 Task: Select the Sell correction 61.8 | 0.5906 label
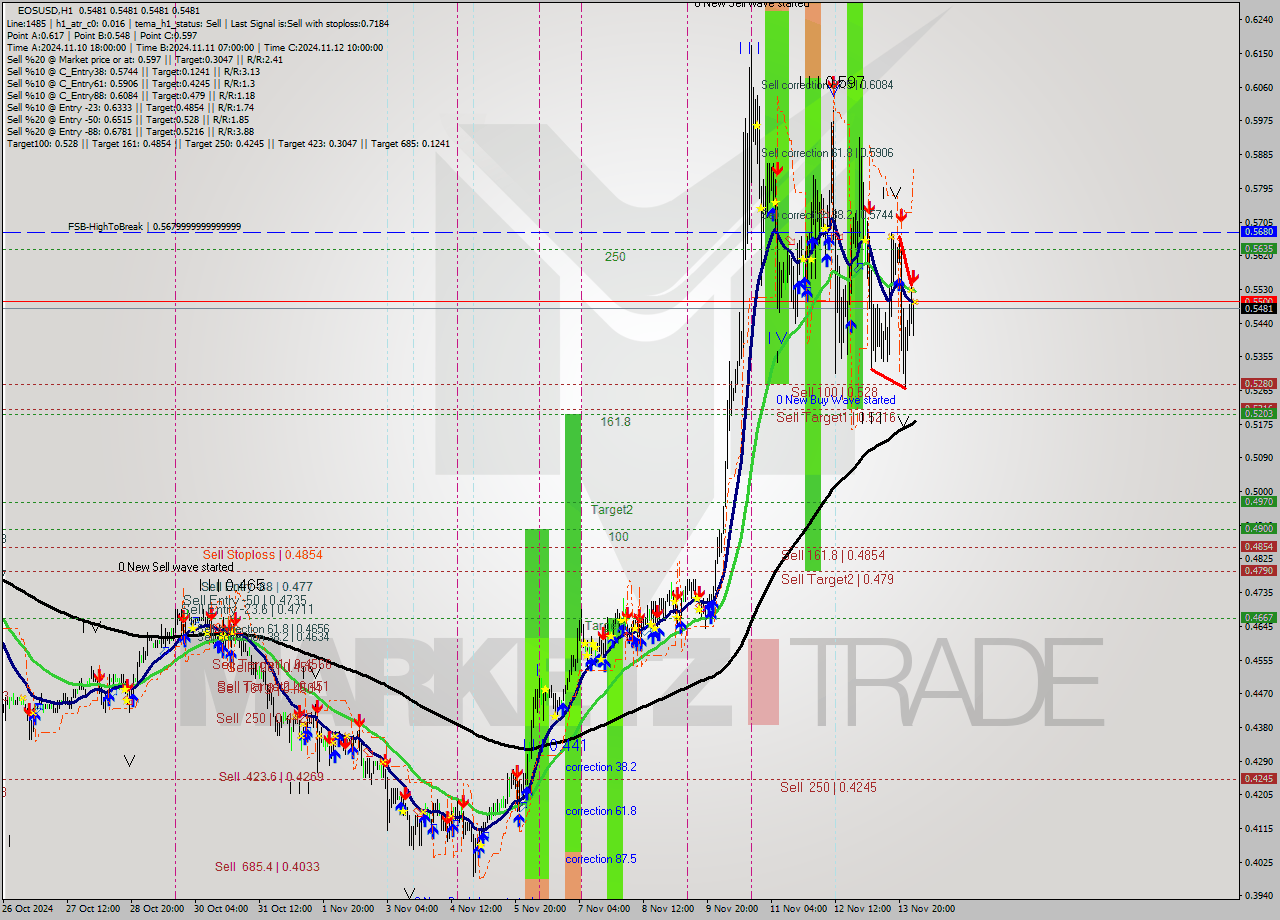click(827, 153)
